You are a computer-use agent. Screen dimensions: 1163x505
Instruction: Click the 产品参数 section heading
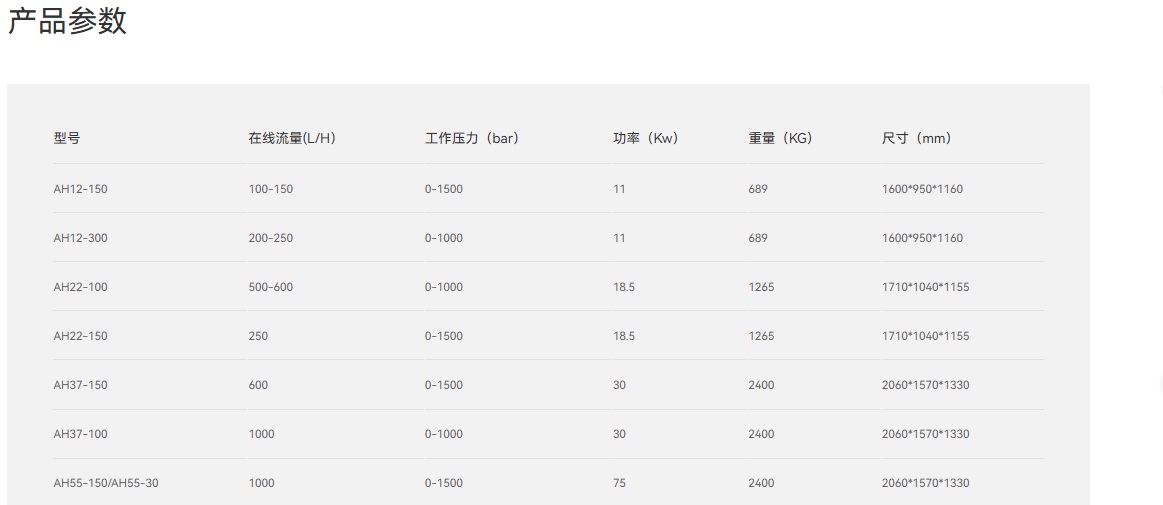coord(68,22)
